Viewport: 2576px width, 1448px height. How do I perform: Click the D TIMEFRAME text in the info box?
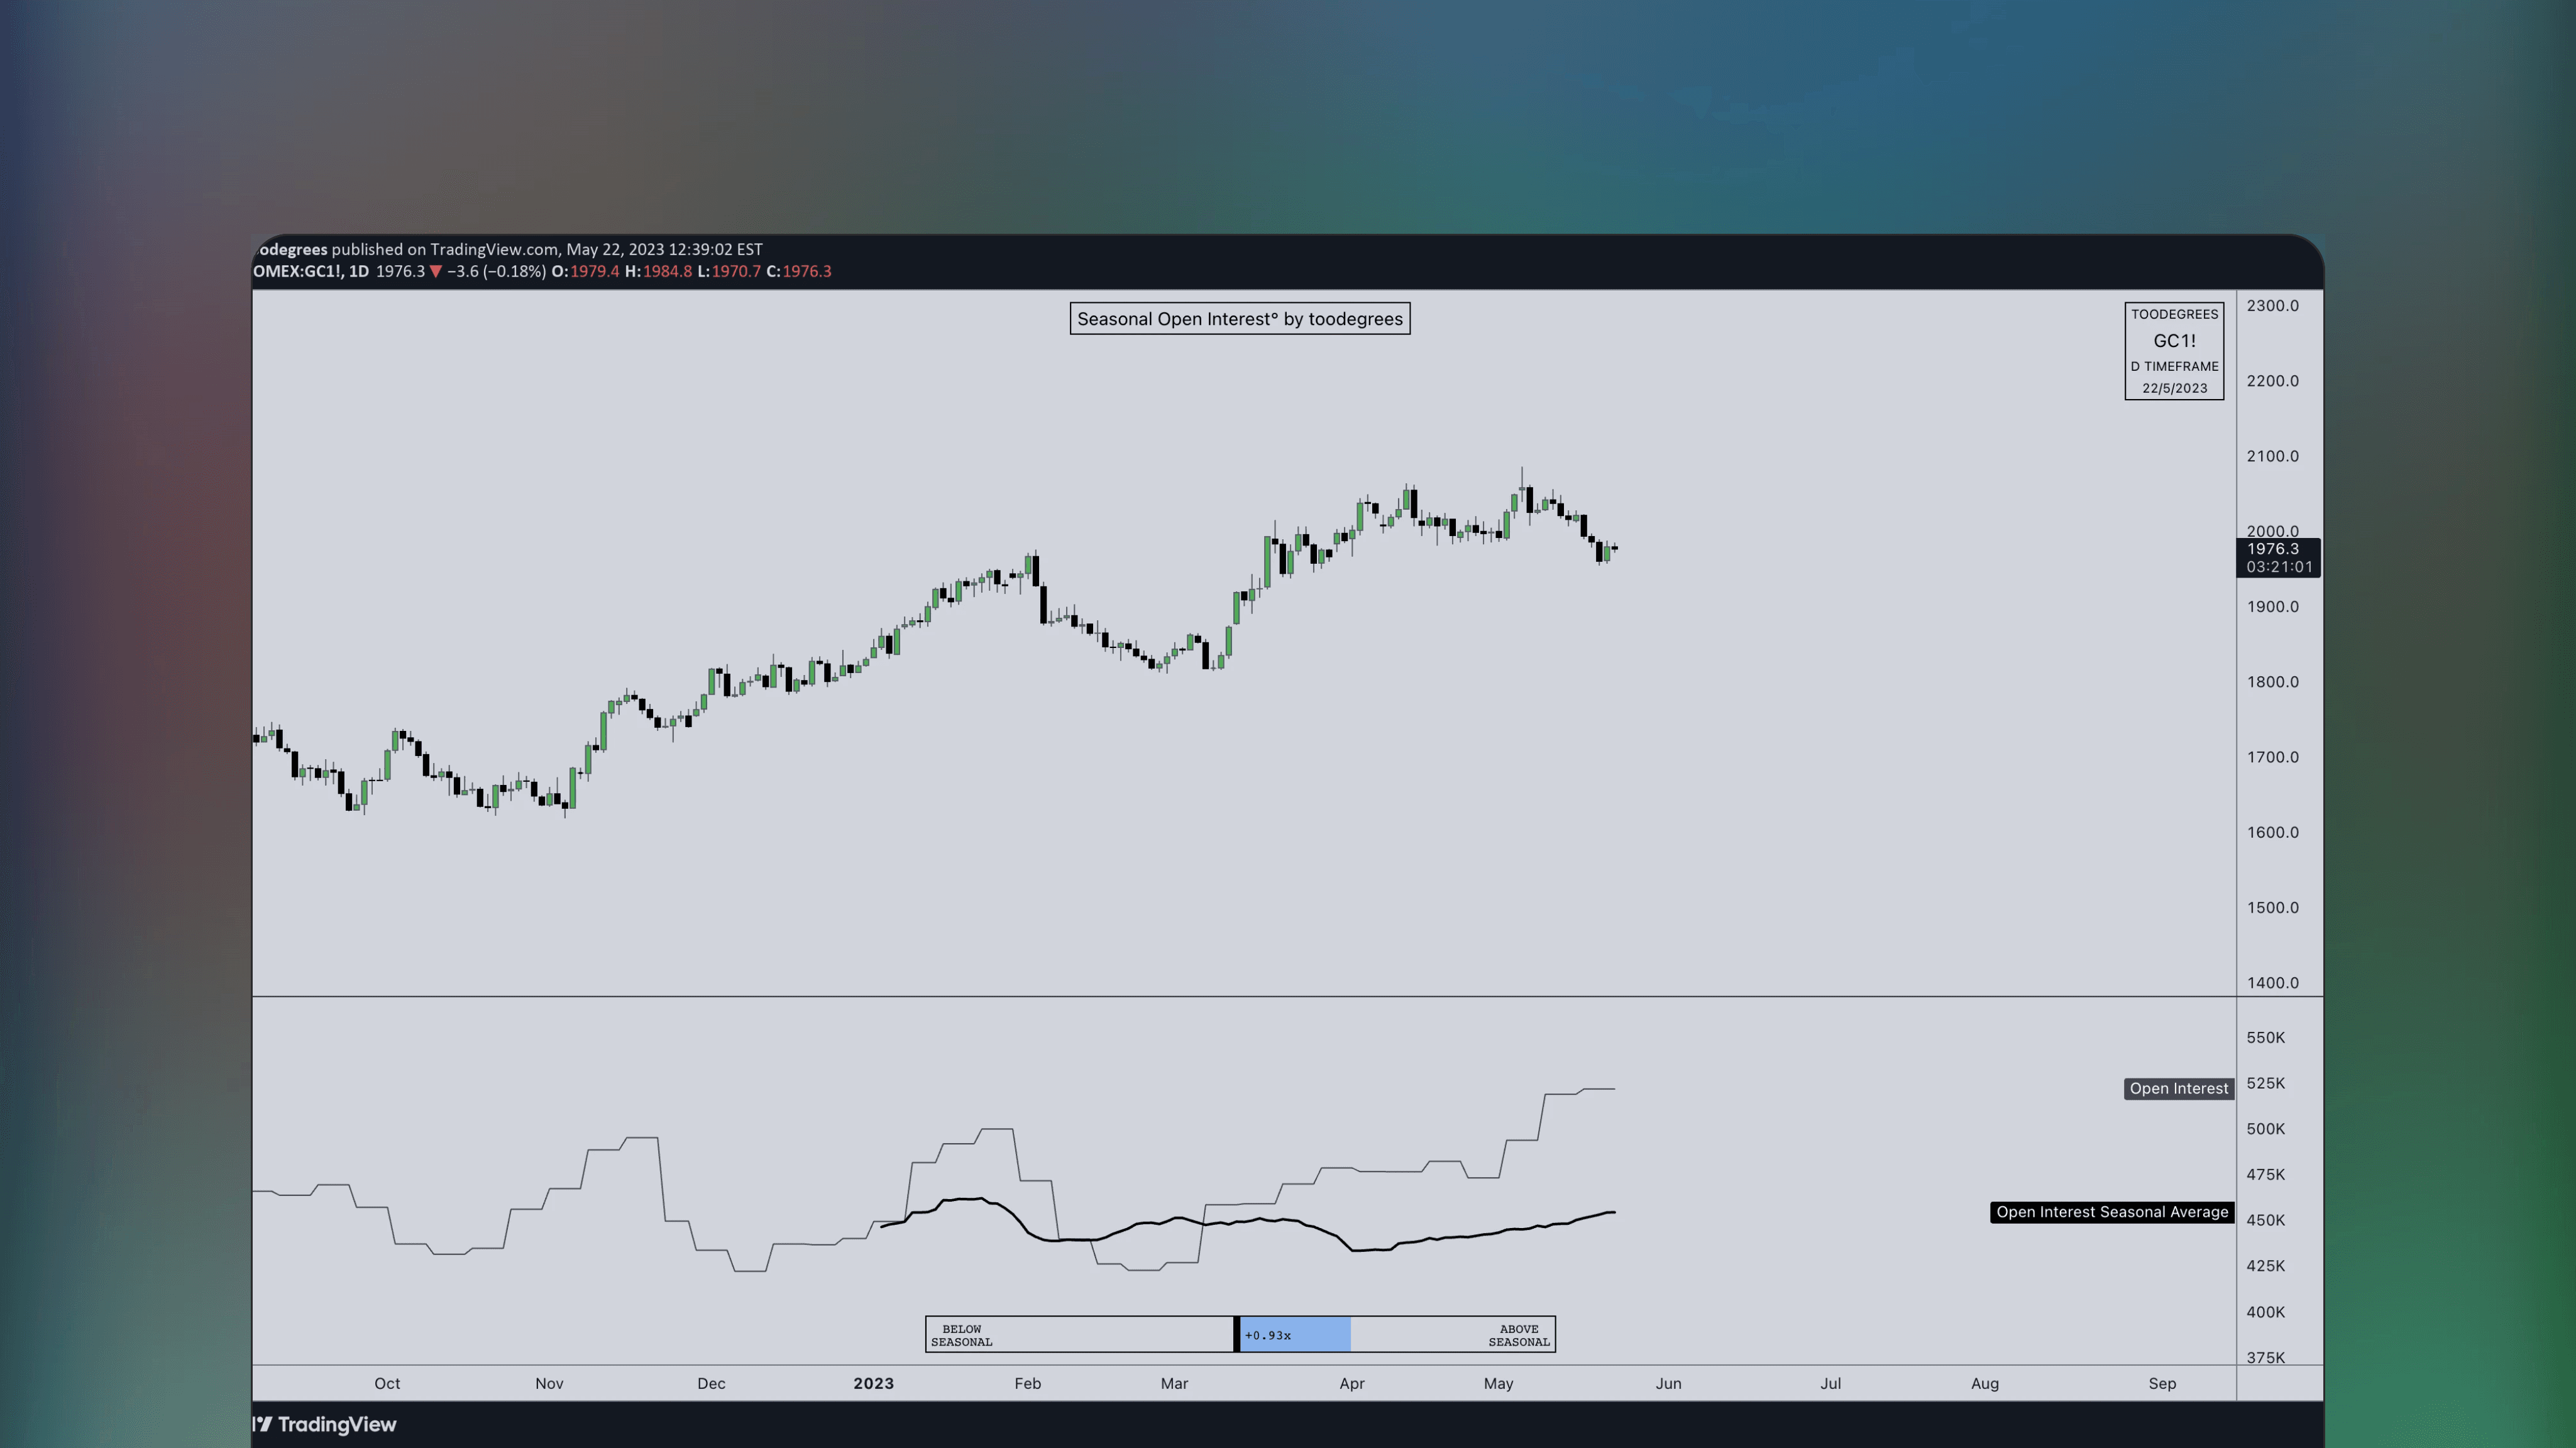tap(2175, 367)
